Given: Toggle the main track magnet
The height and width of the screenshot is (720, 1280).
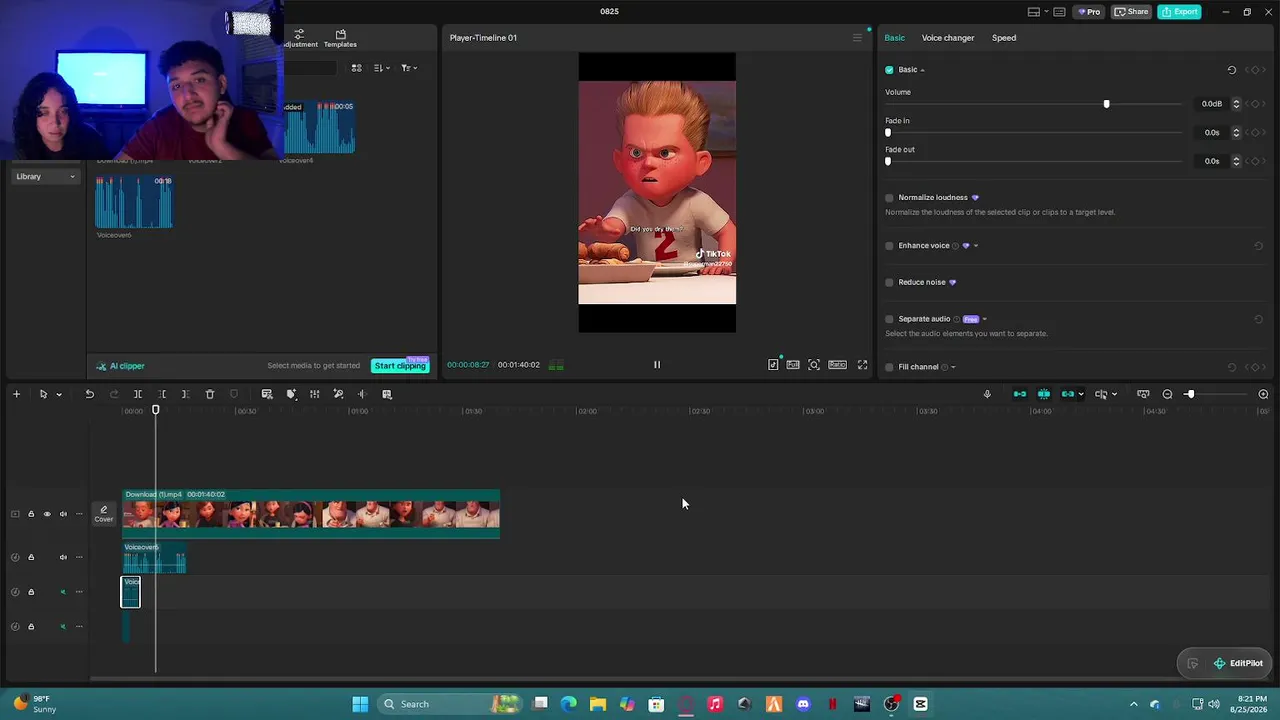Looking at the screenshot, I should (1019, 394).
